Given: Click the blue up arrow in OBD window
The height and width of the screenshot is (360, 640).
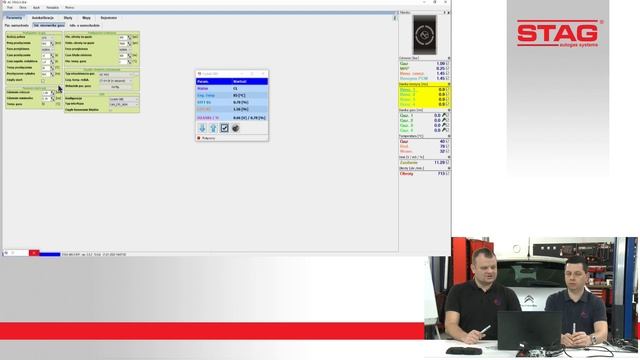Looking at the screenshot, I should 213,128.
